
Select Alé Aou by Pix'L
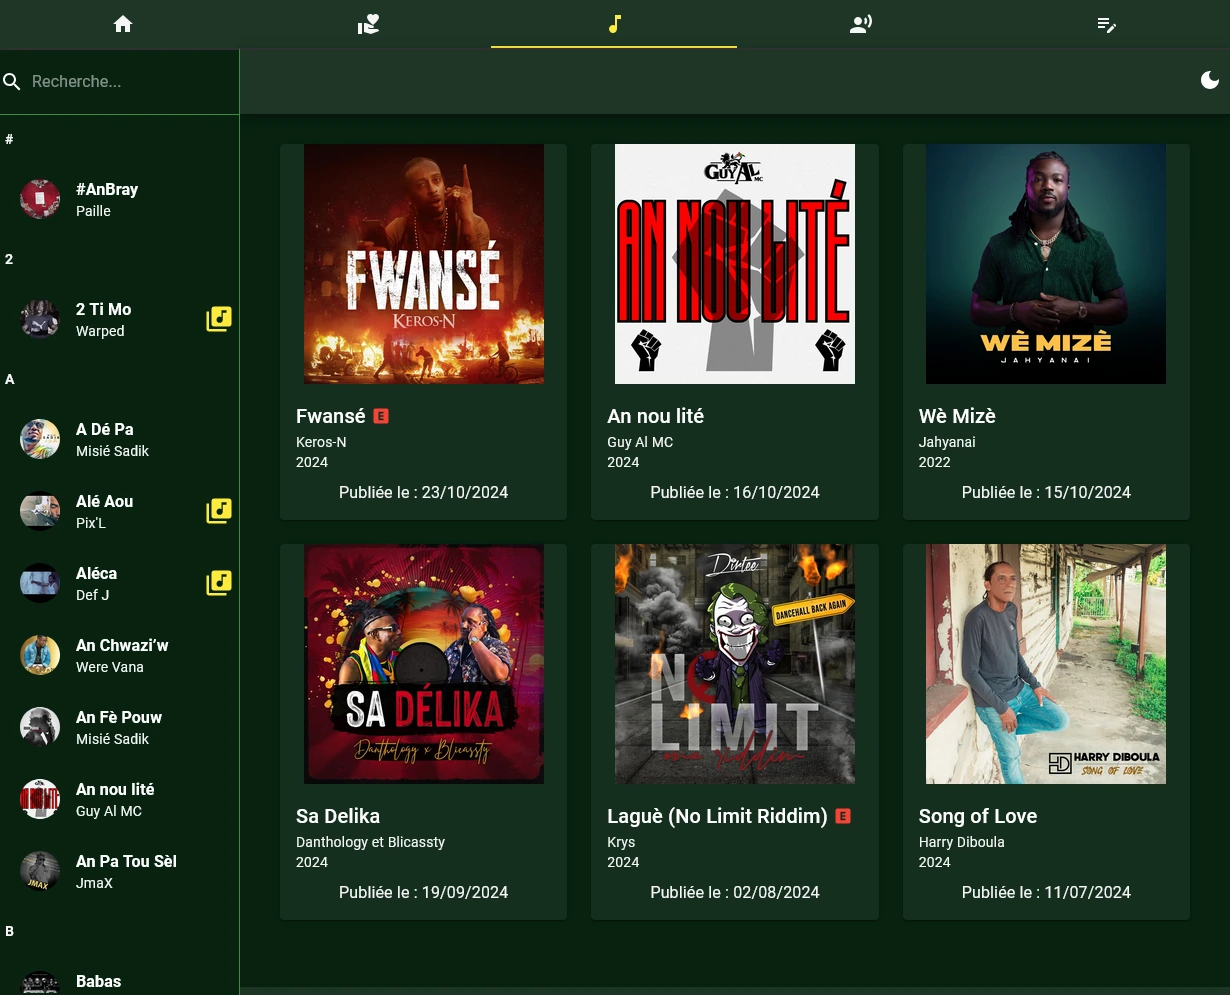119,511
